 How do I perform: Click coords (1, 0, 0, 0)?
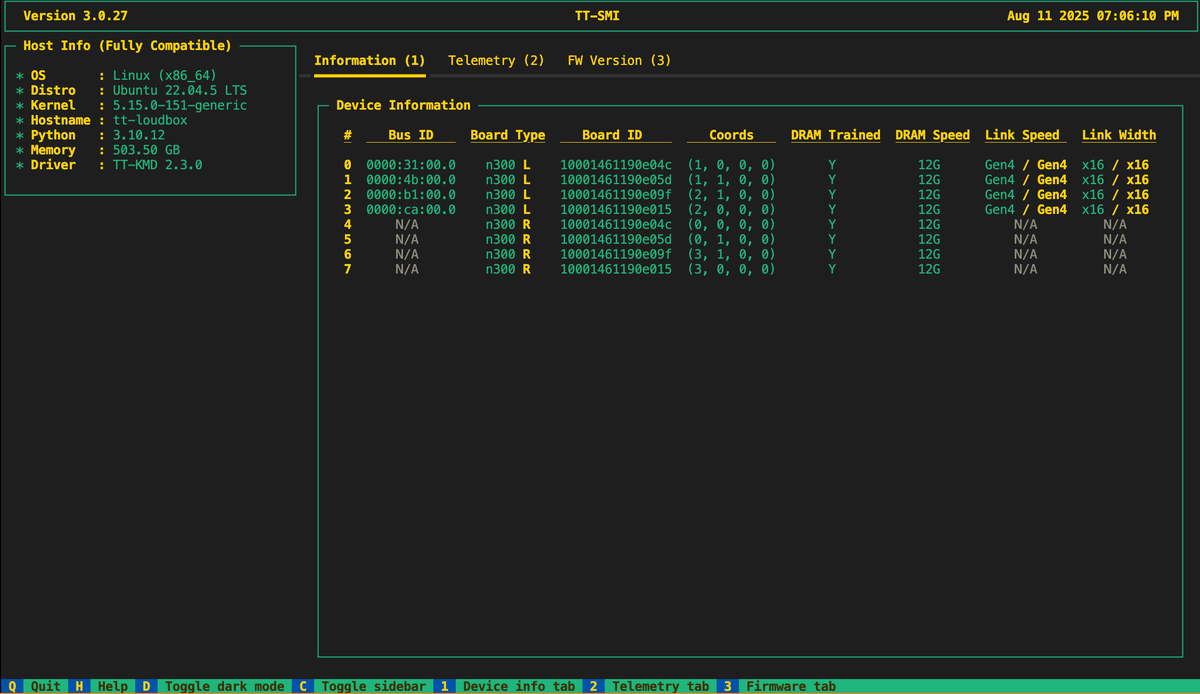[731, 165]
